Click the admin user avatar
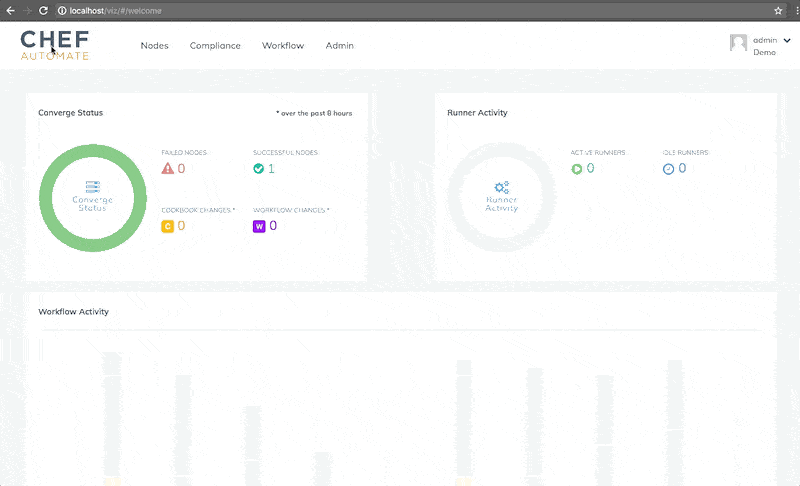 point(738,43)
